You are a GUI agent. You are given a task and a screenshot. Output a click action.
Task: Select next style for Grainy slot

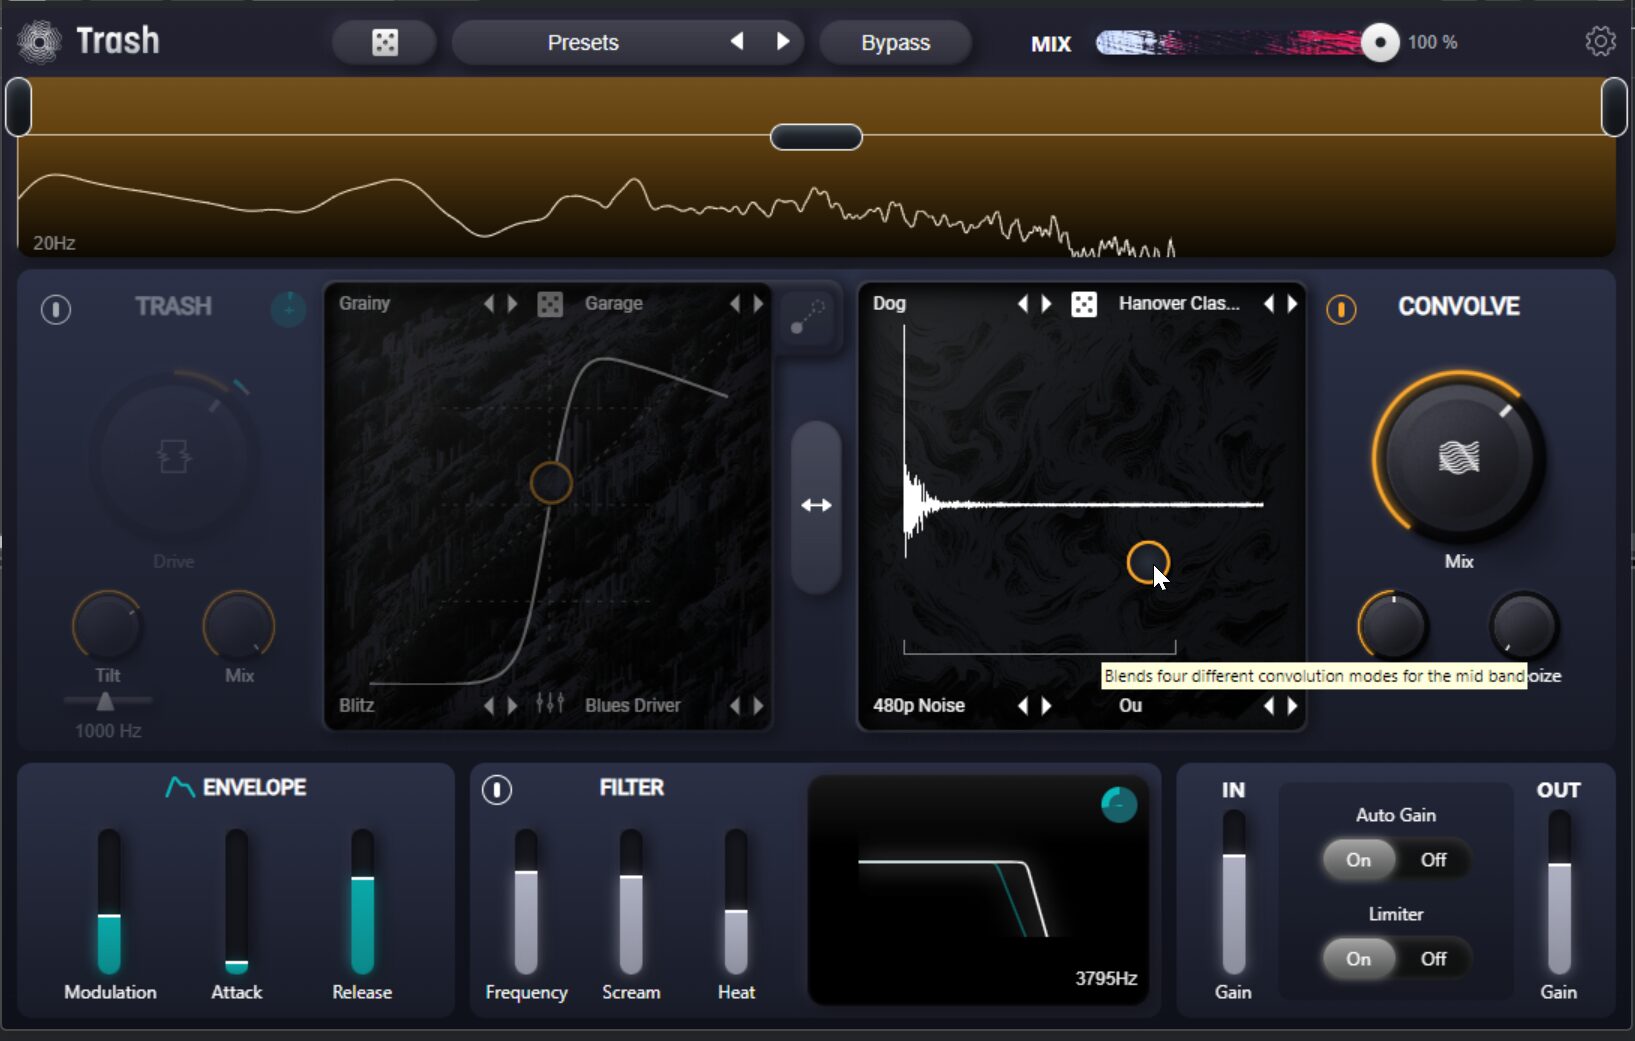512,303
